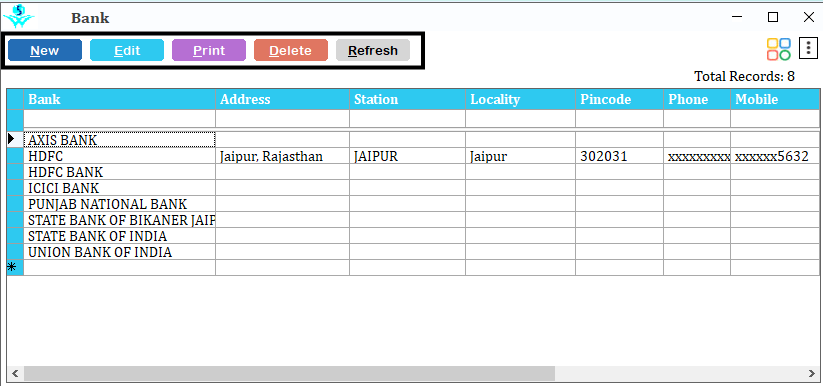Click the application logo icon in title bar

pos(18,16)
